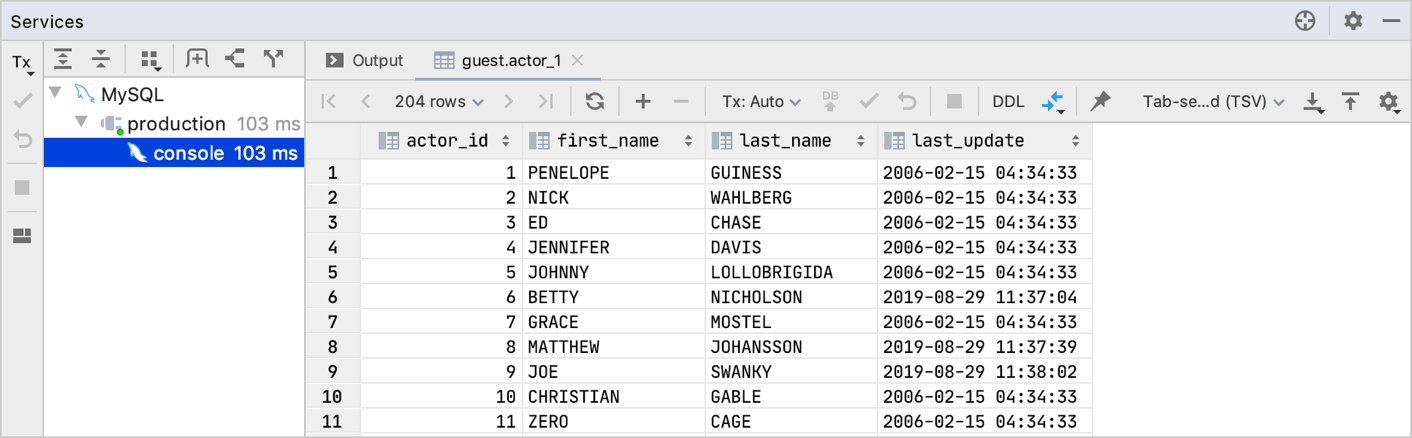The image size is (1412, 438).
Task: Click the JOHANSSON cell
Action: click(x=790, y=347)
